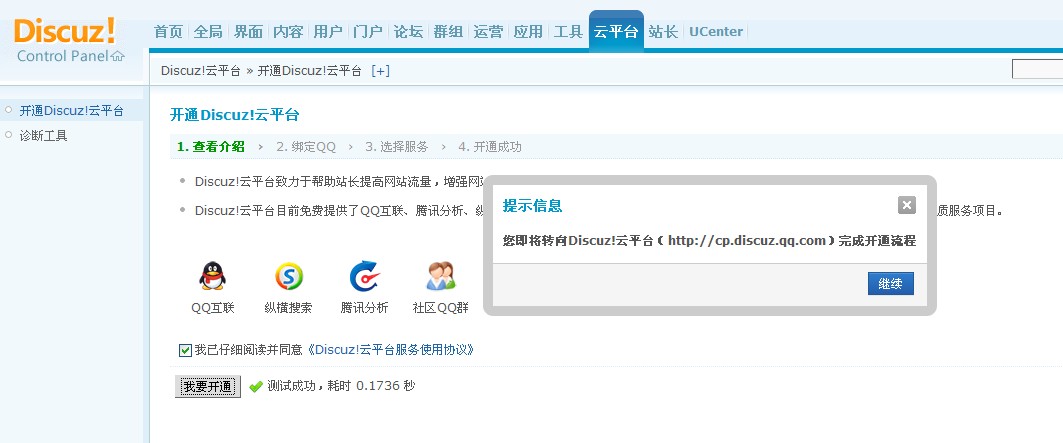Open the 群组 menu tab
Screen dimensions: 1063x443
[448, 31]
